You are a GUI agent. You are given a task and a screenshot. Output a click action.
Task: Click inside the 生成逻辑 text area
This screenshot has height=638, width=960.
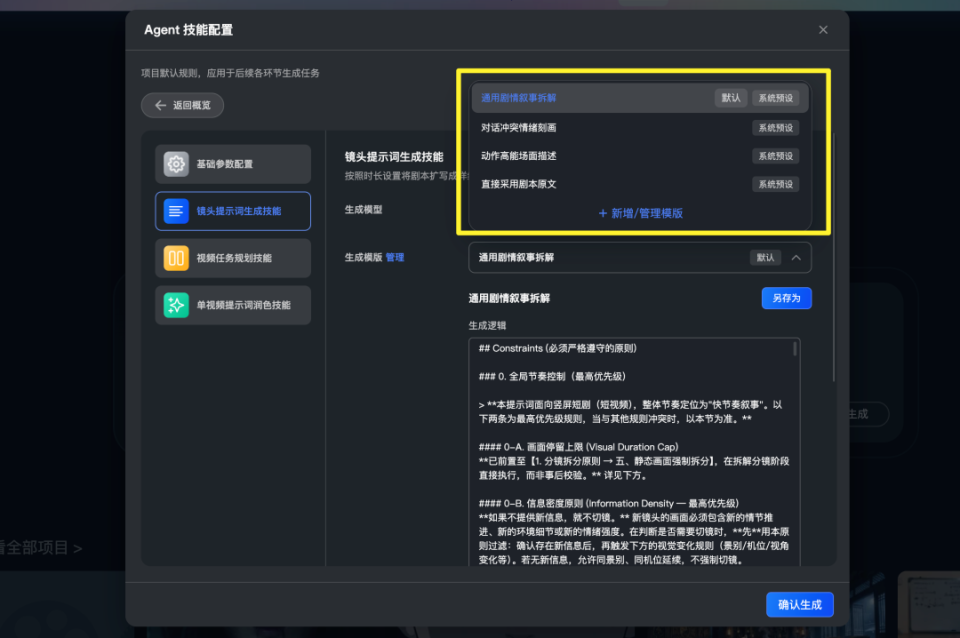click(634, 452)
